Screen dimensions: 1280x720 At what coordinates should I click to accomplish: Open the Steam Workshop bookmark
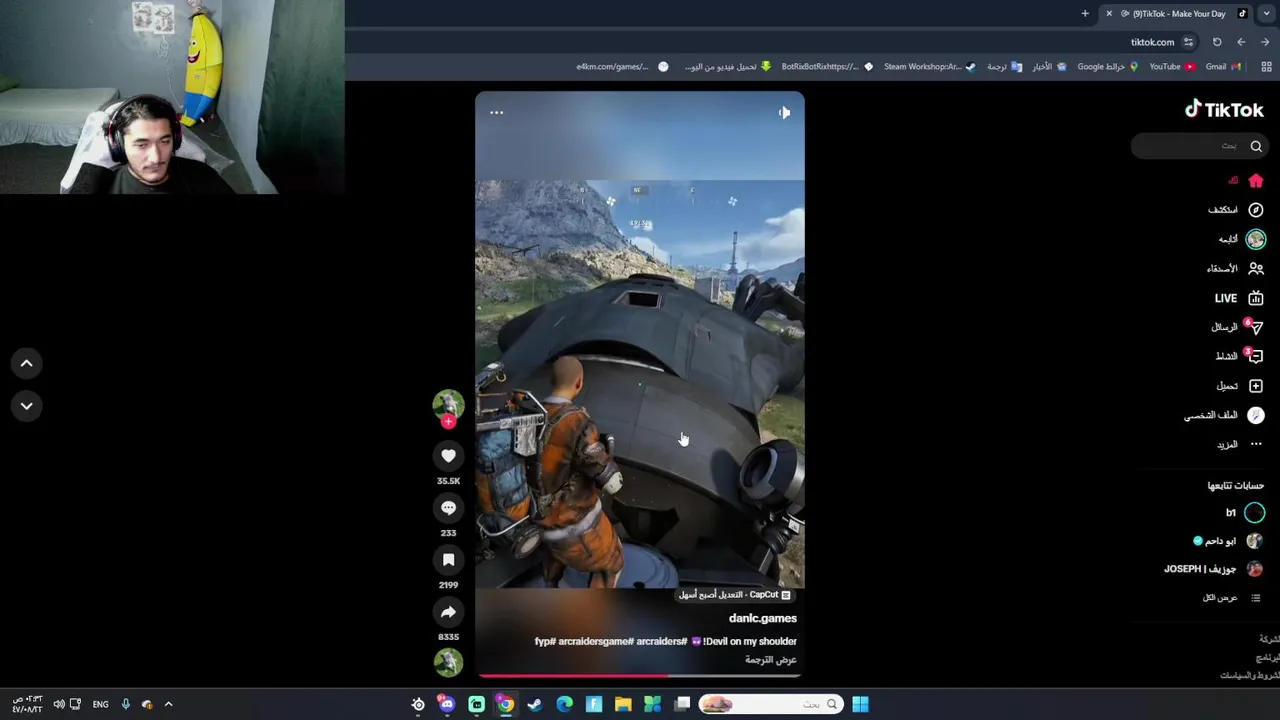tap(929, 67)
